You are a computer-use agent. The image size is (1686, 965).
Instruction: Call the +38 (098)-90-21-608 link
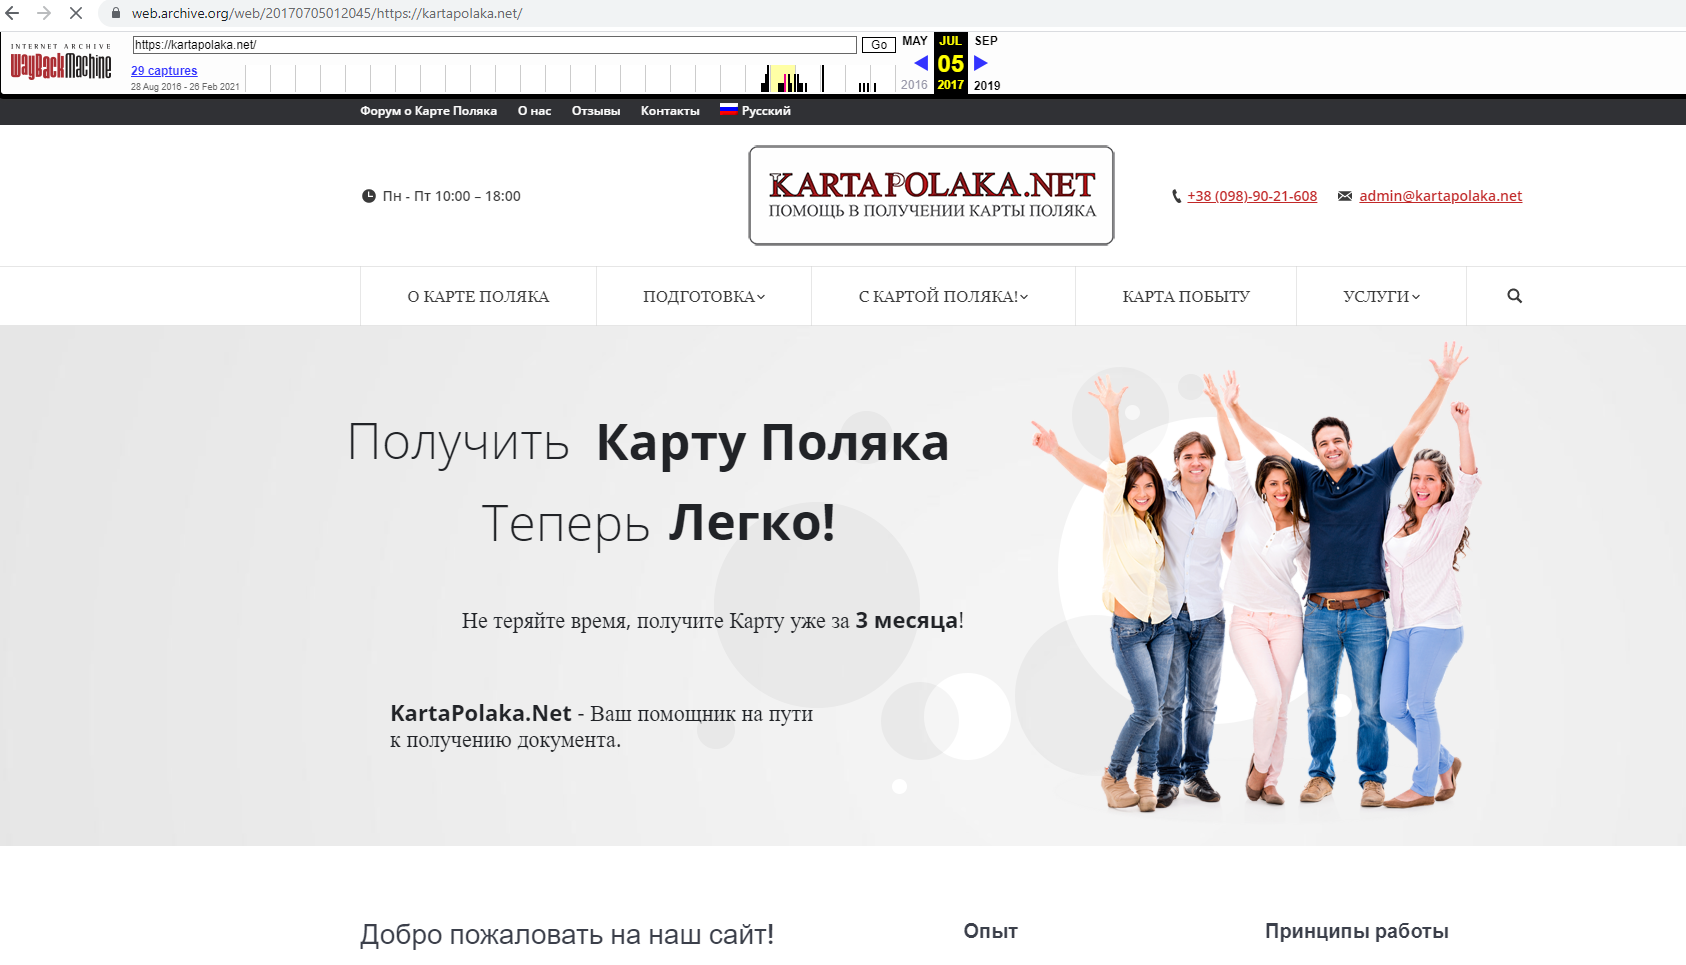1252,196
